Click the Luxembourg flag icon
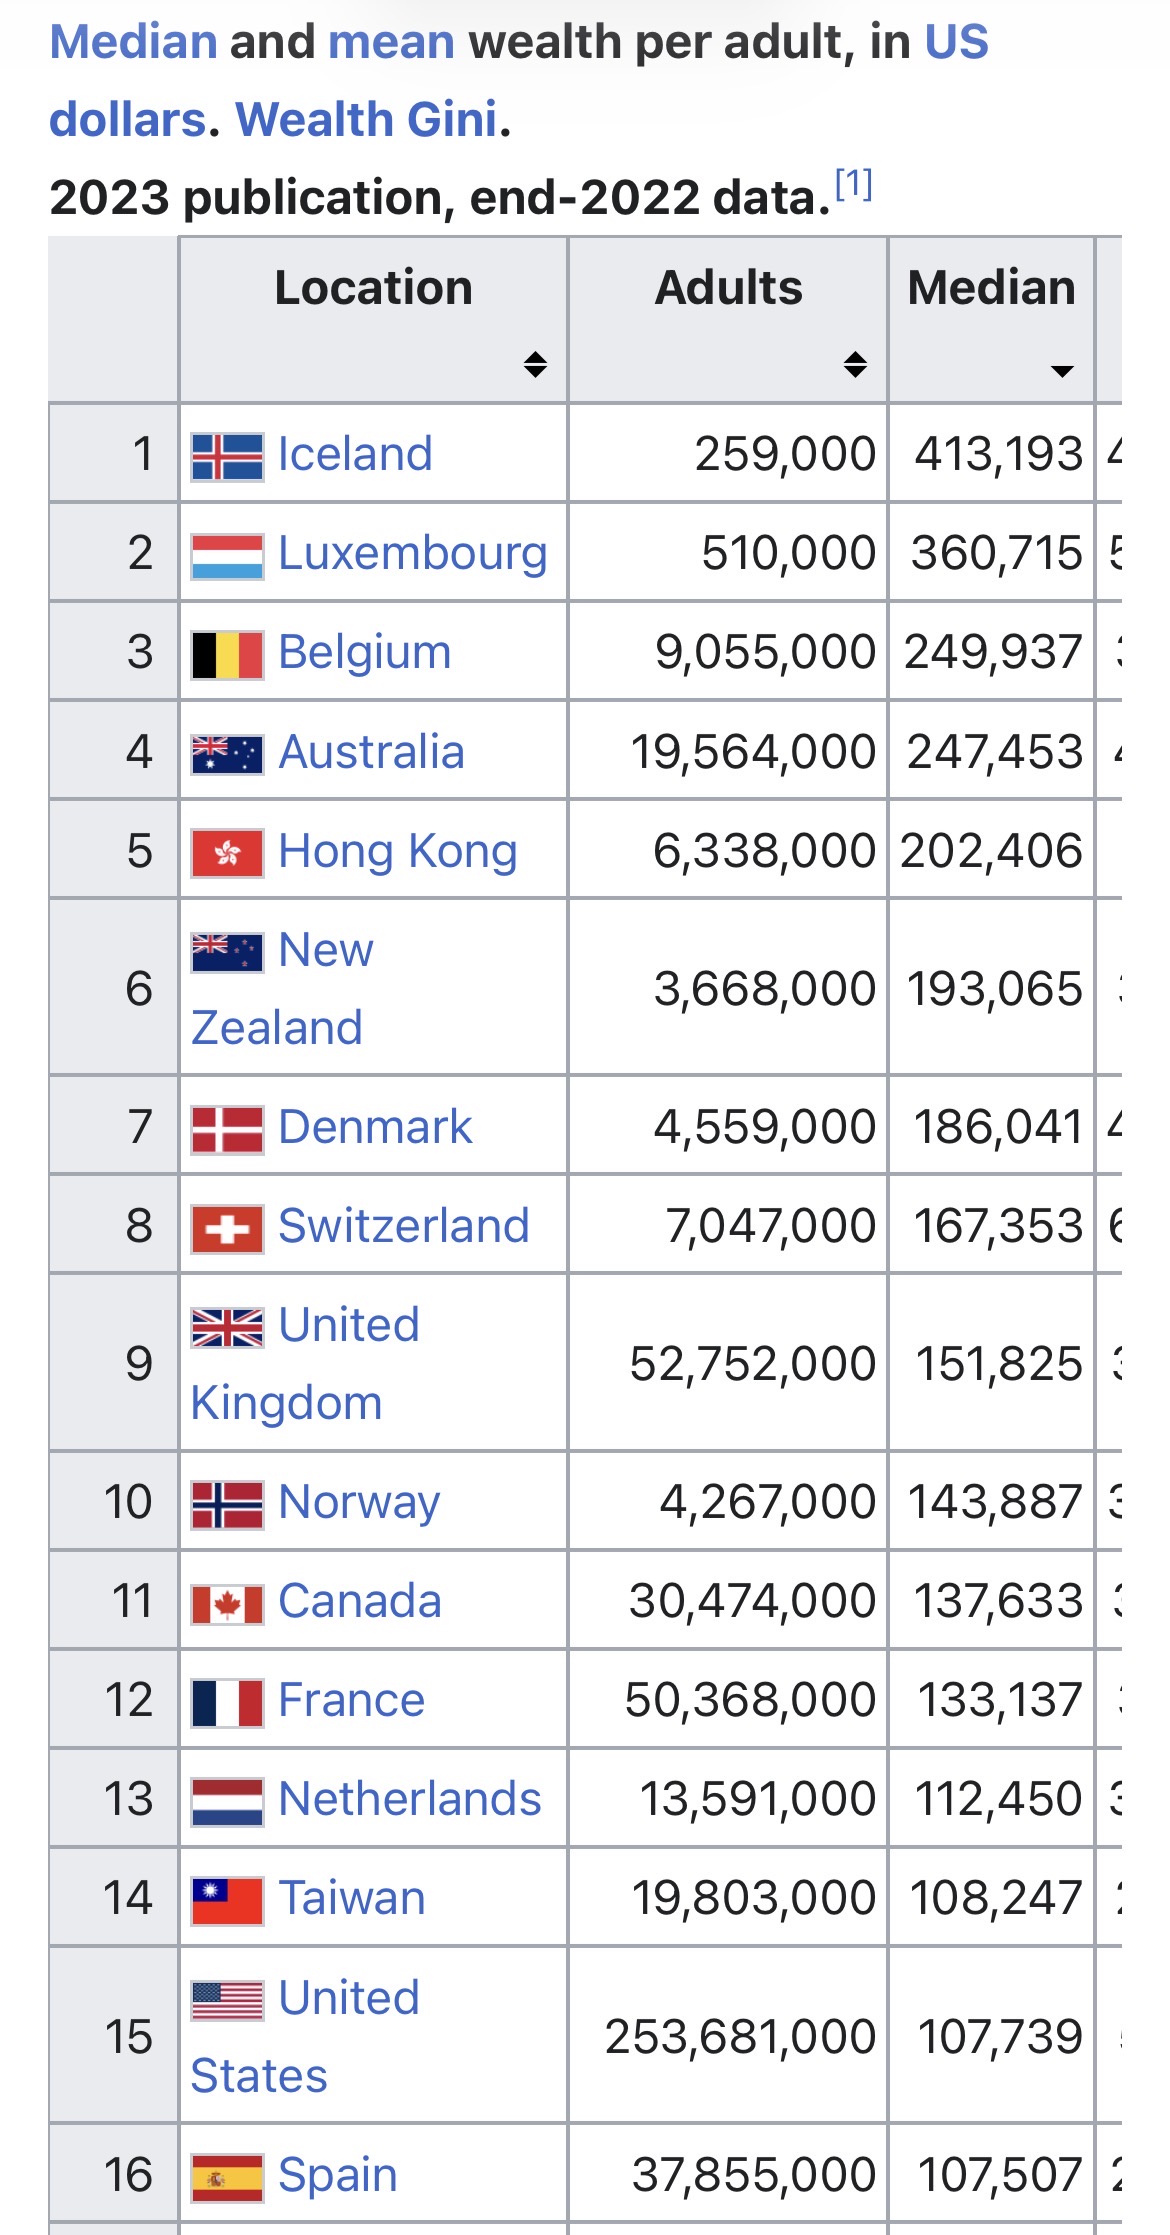Viewport: 1170px width, 2235px height. click(x=228, y=556)
